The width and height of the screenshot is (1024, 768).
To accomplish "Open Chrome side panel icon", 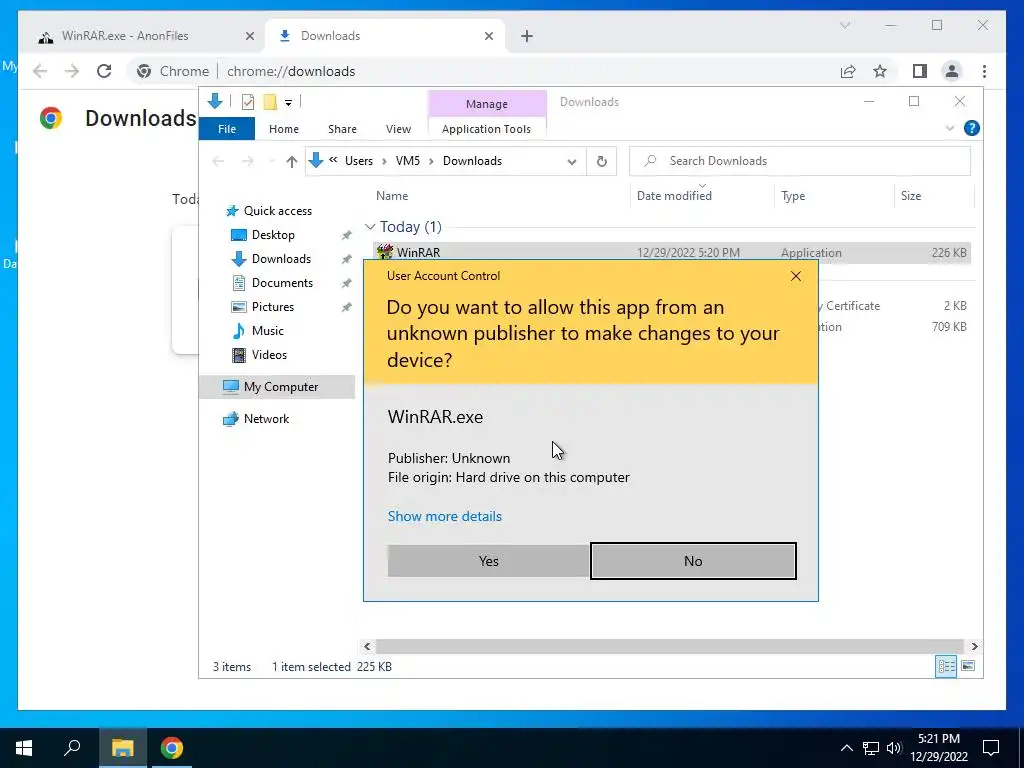I will point(920,71).
